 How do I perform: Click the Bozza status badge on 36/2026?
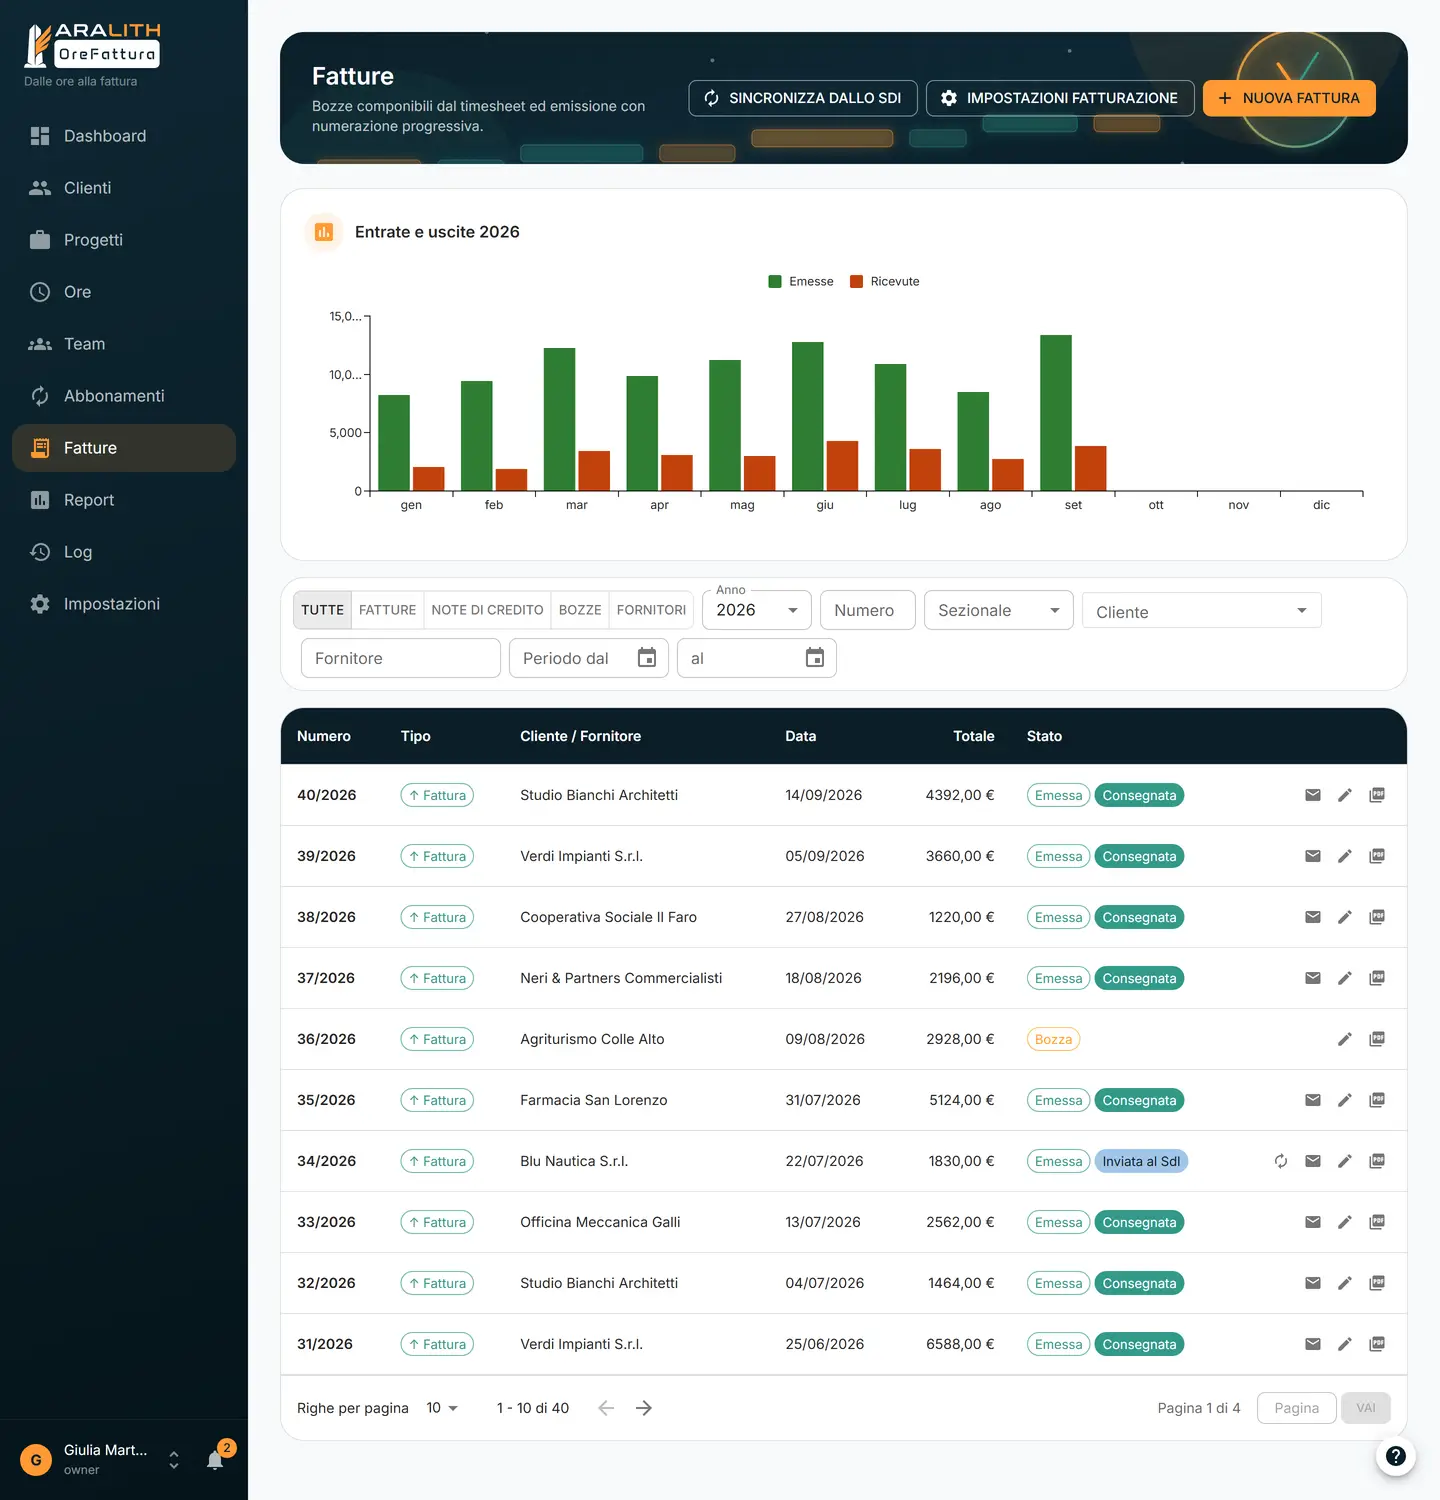[x=1053, y=1039]
